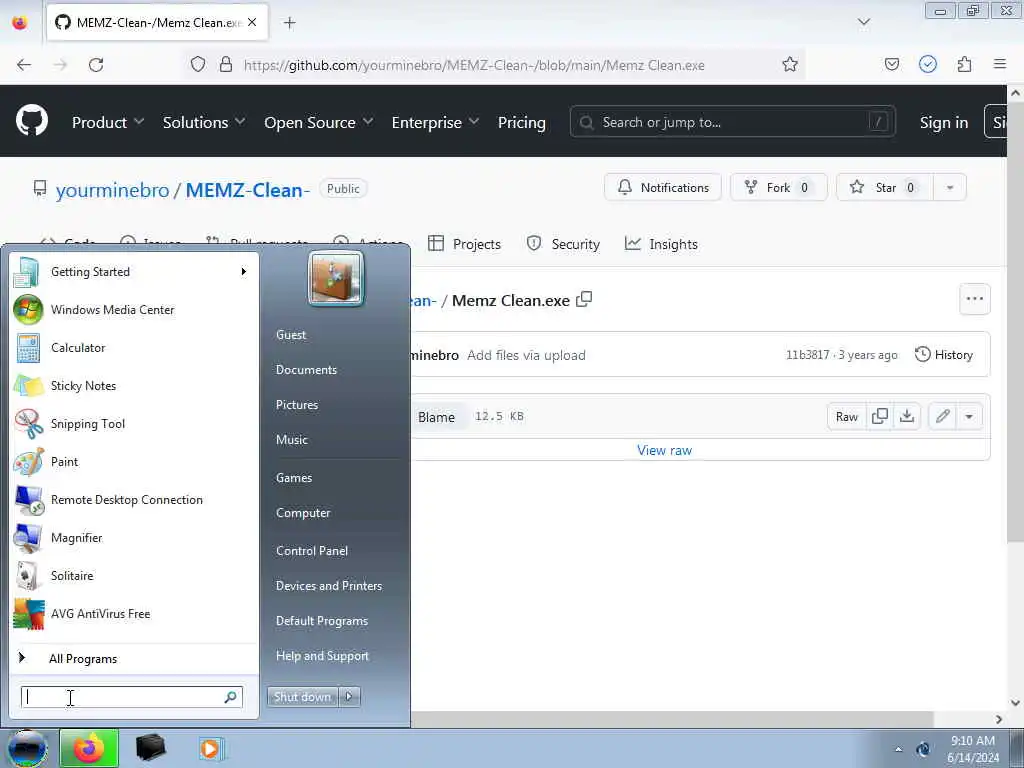Viewport: 1024px width, 768px height.
Task: Open yourminebro profile link
Action: [112, 190]
